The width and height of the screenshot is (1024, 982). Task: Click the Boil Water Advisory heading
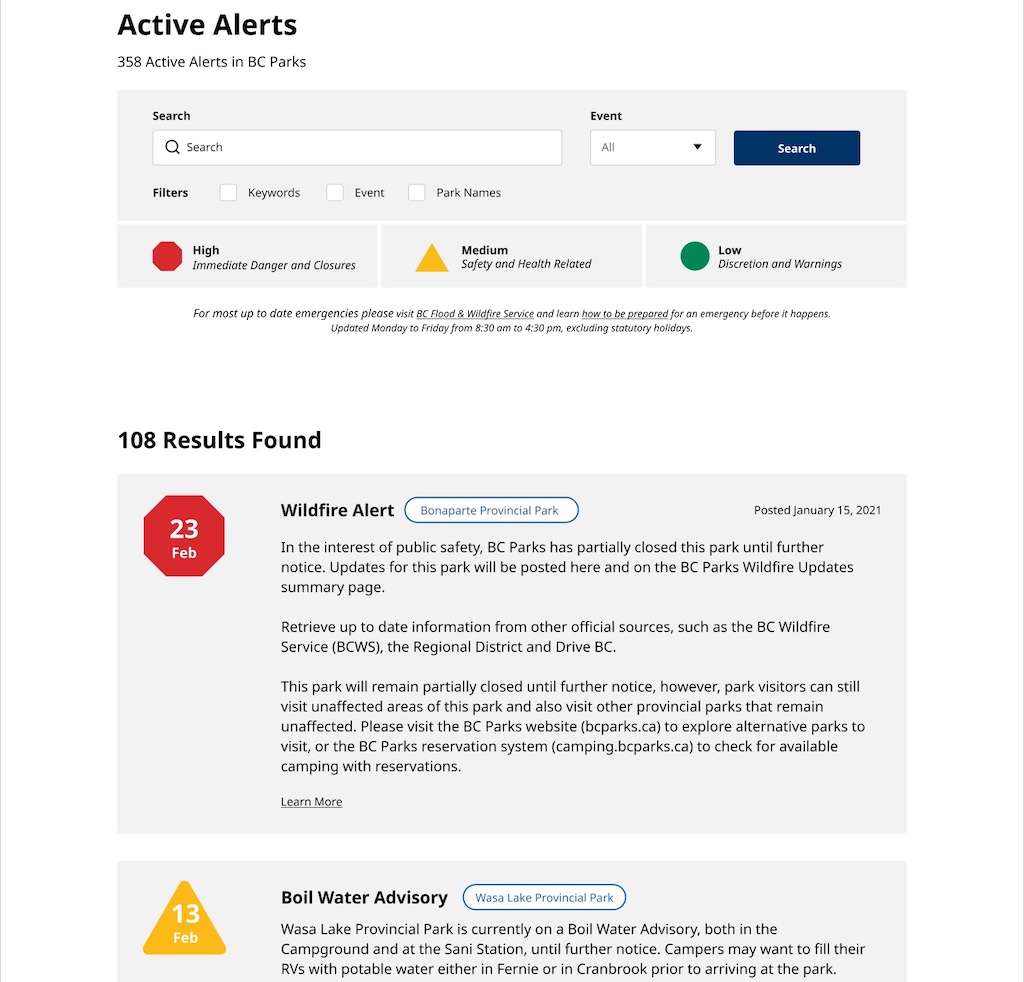(x=364, y=897)
